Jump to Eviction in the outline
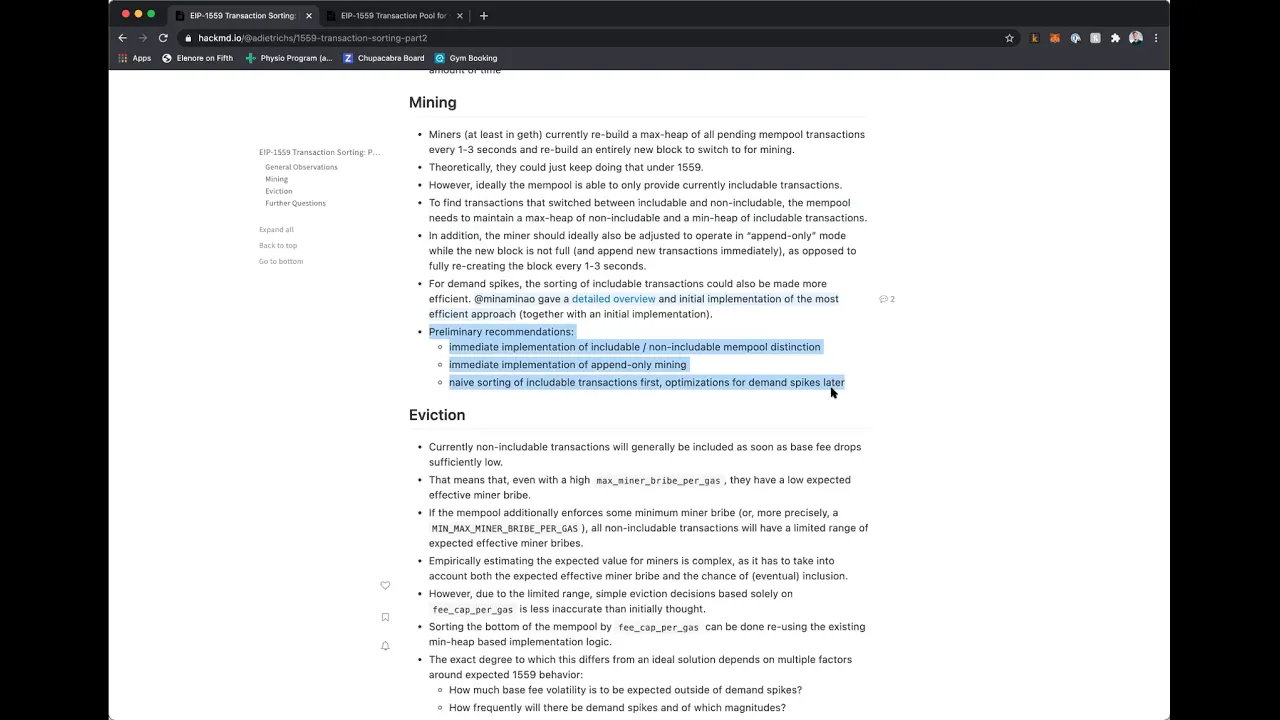Viewport: 1280px width, 720px height. pos(279,191)
